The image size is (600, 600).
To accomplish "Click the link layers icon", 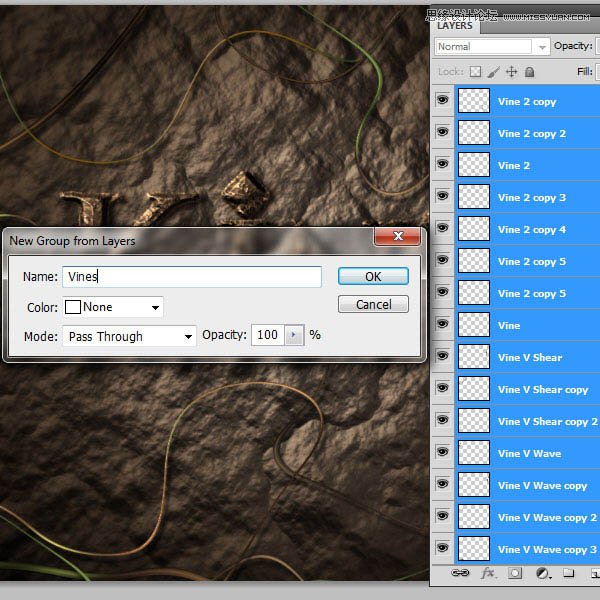I will tap(460, 573).
